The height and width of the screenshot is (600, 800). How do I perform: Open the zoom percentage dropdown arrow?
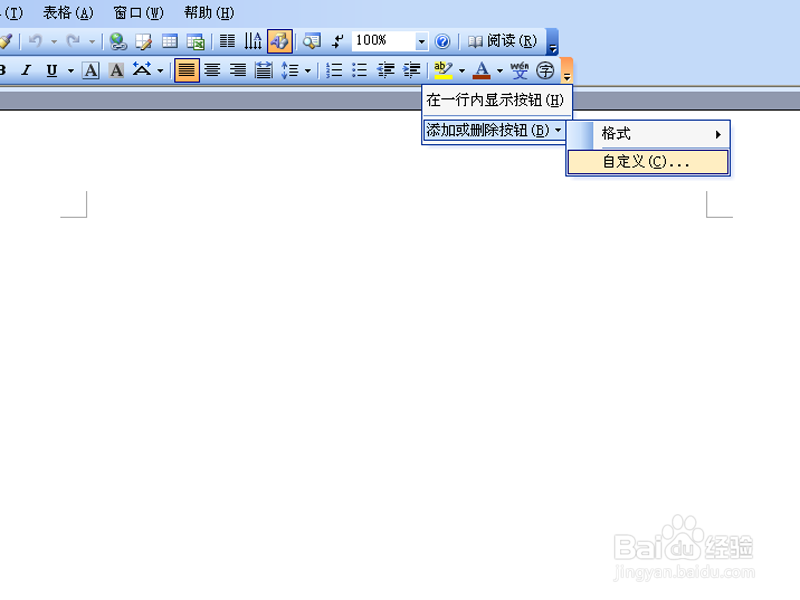(421, 41)
